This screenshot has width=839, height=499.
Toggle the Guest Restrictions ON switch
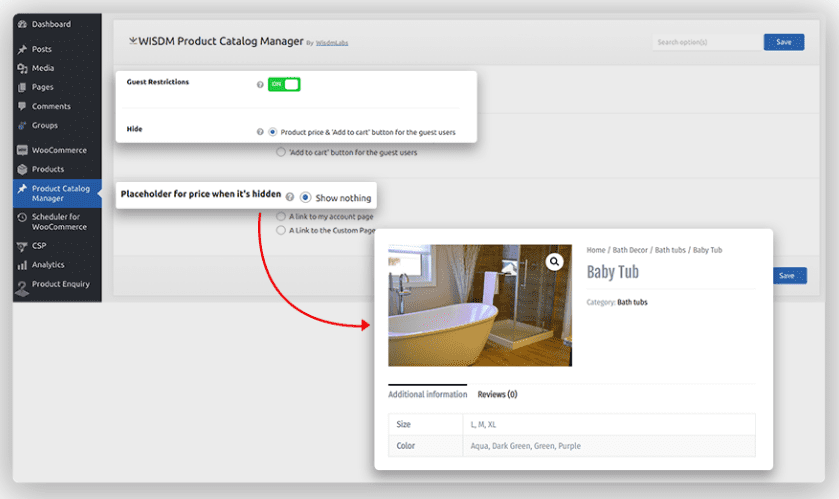tap(284, 84)
